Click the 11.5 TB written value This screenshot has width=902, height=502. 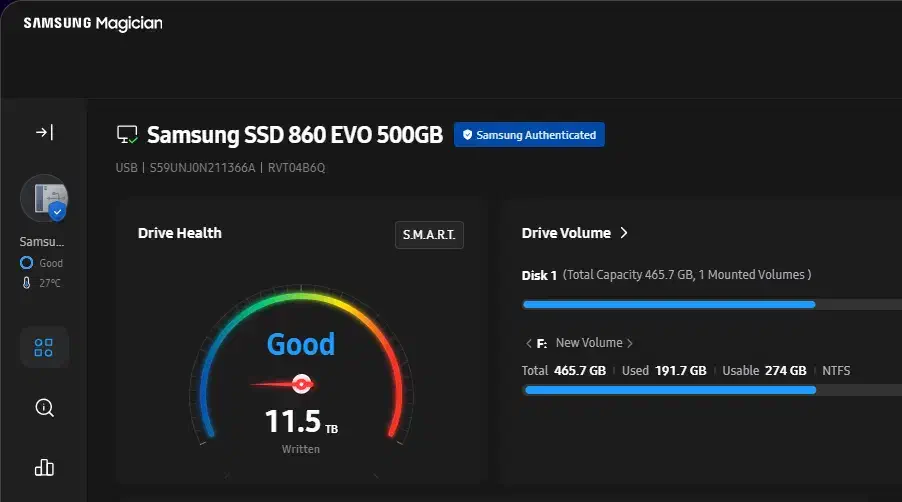click(x=301, y=421)
